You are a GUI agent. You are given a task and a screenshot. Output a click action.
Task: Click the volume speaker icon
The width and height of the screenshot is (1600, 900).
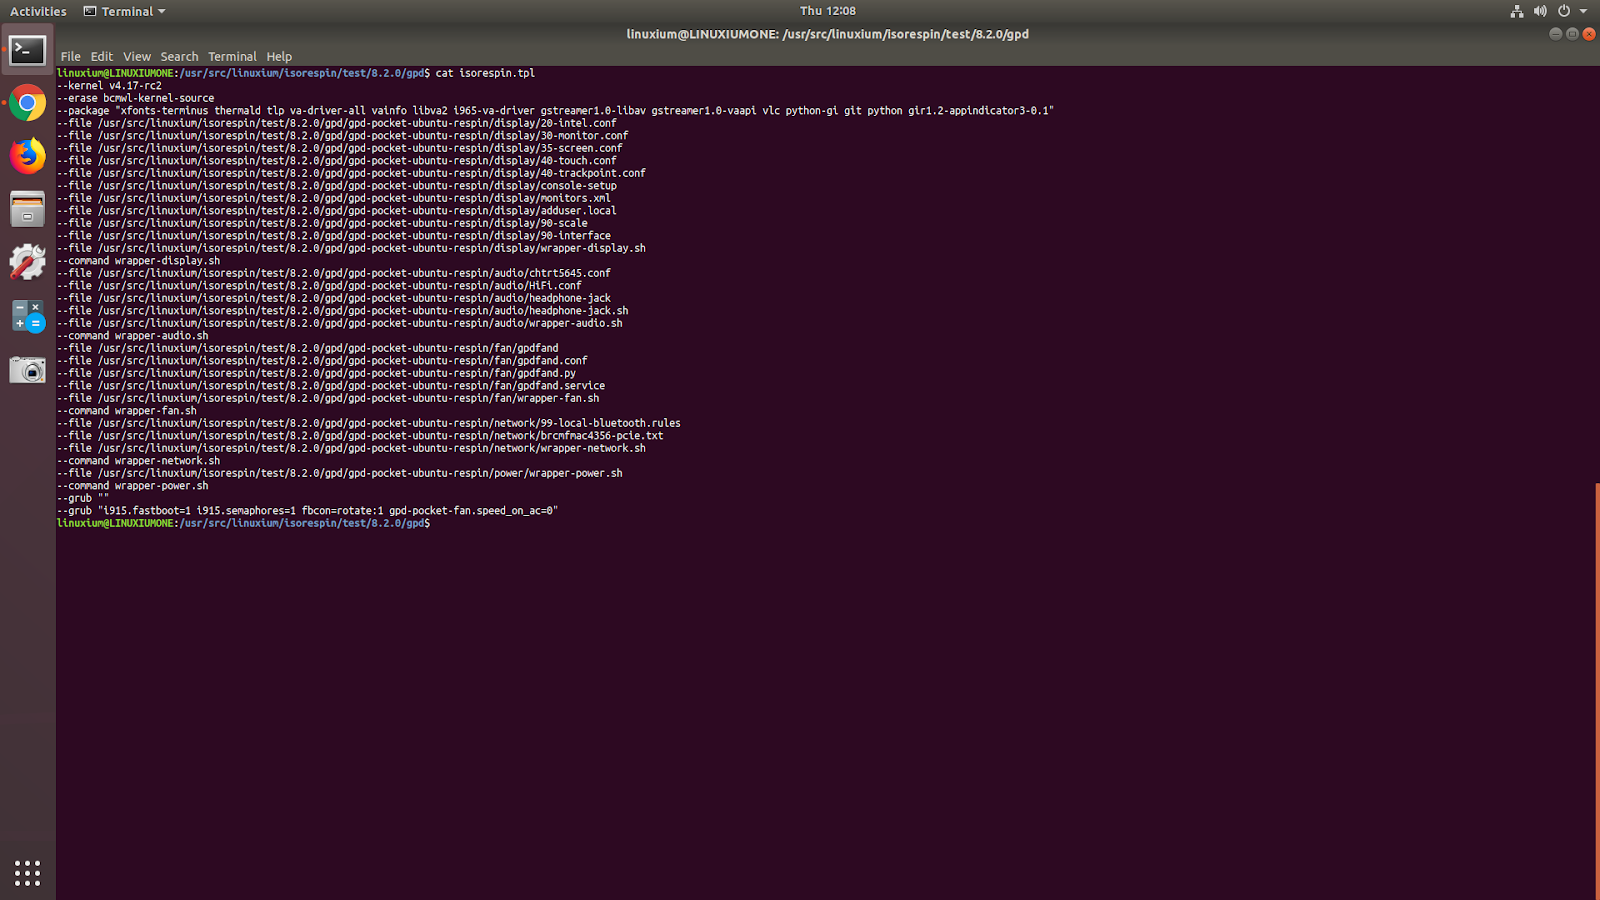1540,11
